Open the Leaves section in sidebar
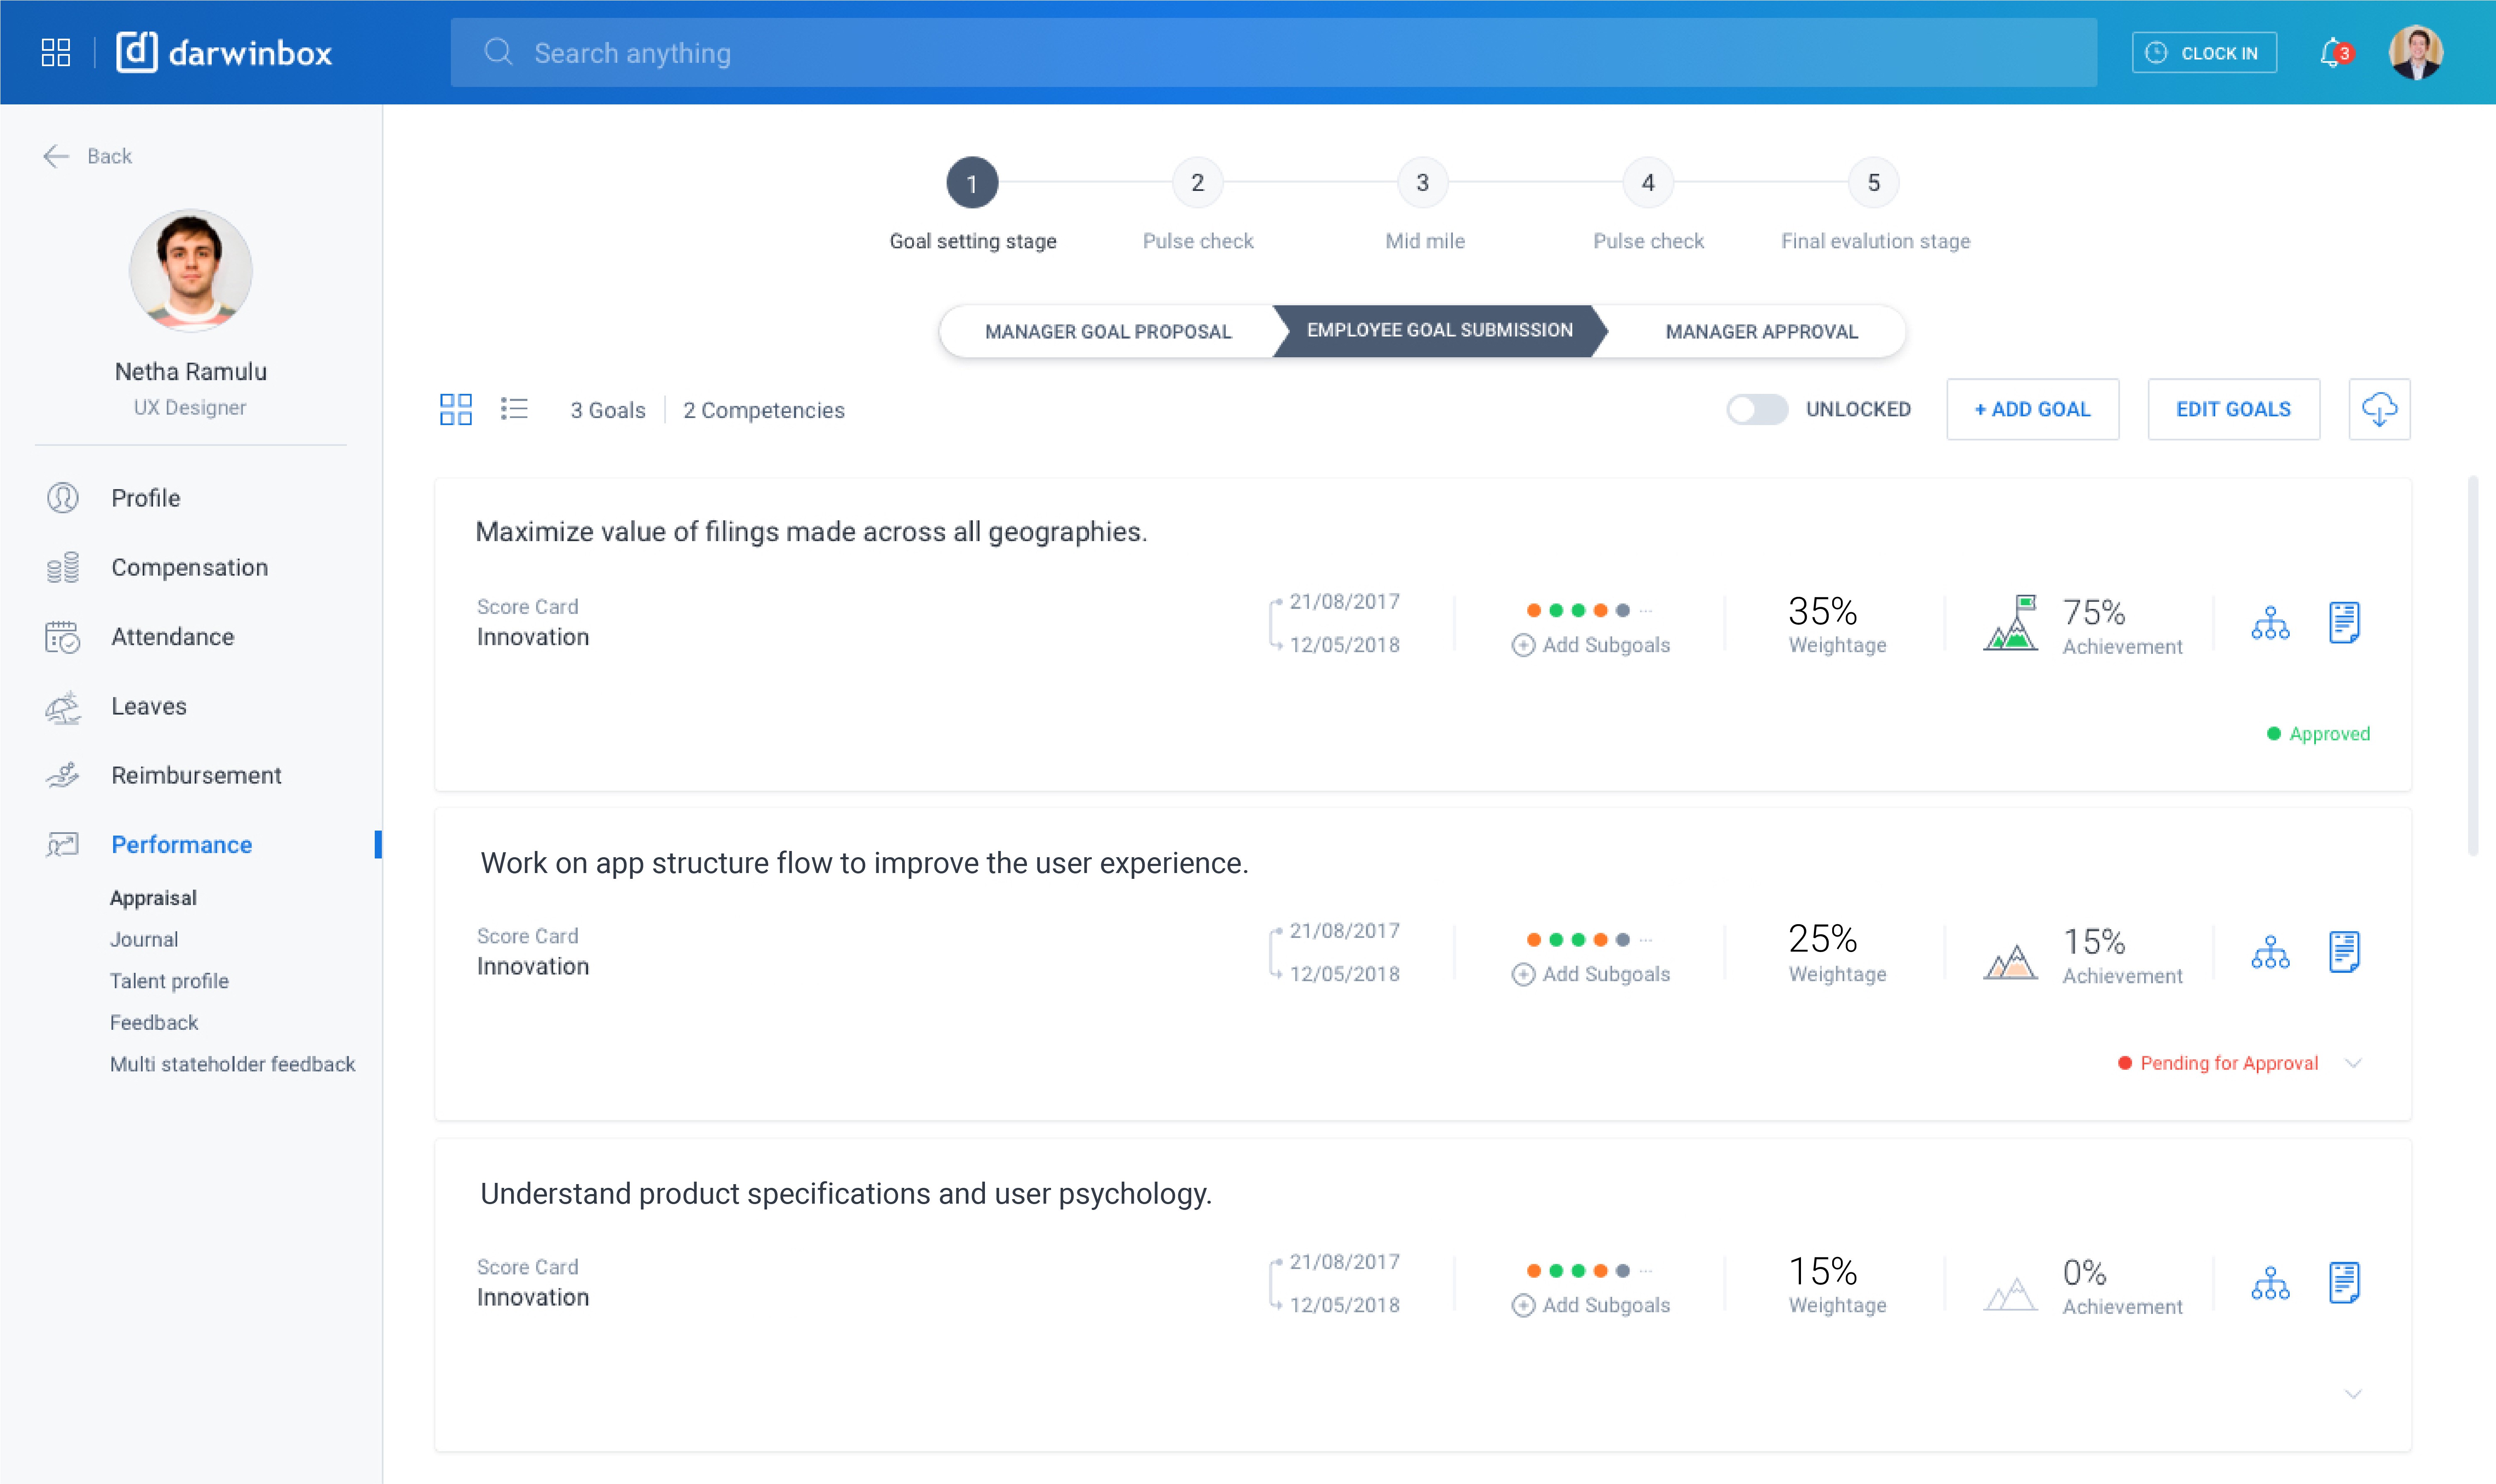The image size is (2496, 1484). tap(149, 705)
